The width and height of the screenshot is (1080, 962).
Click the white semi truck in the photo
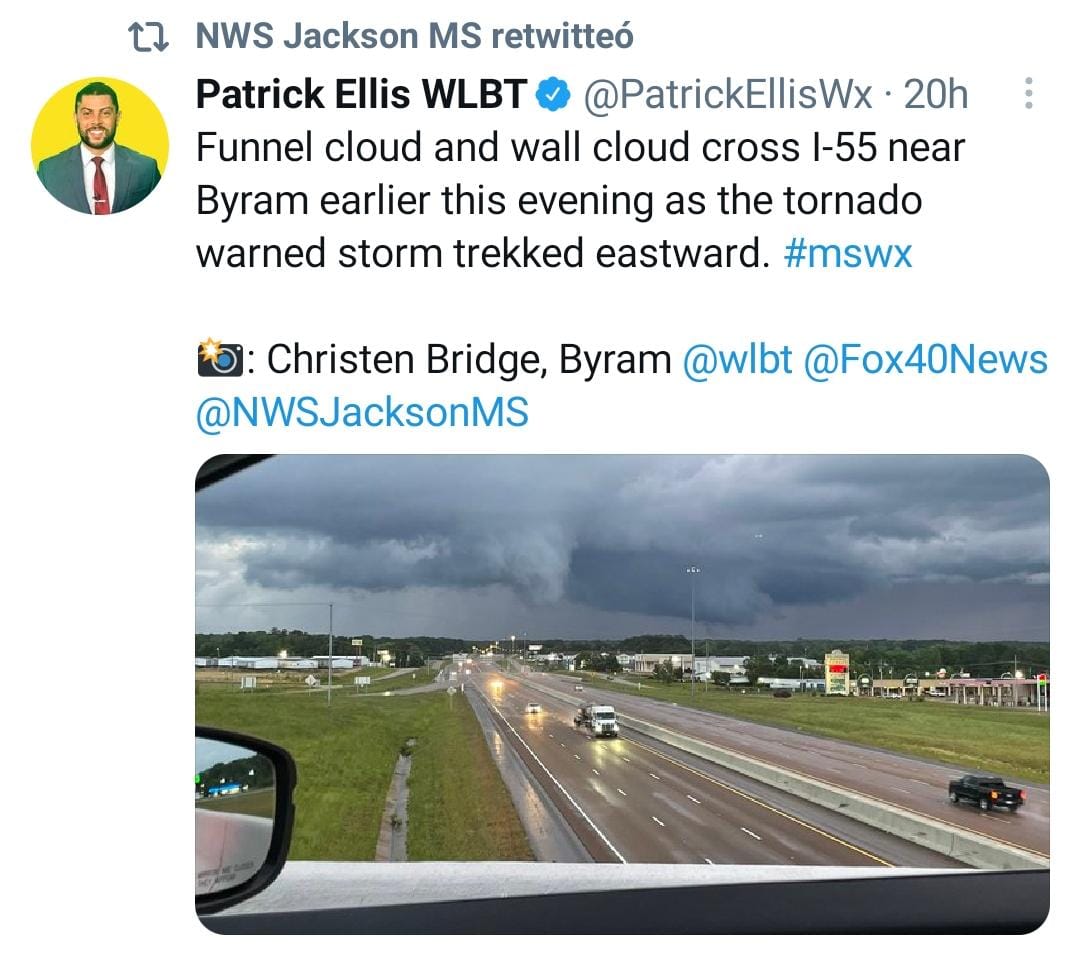tap(598, 719)
